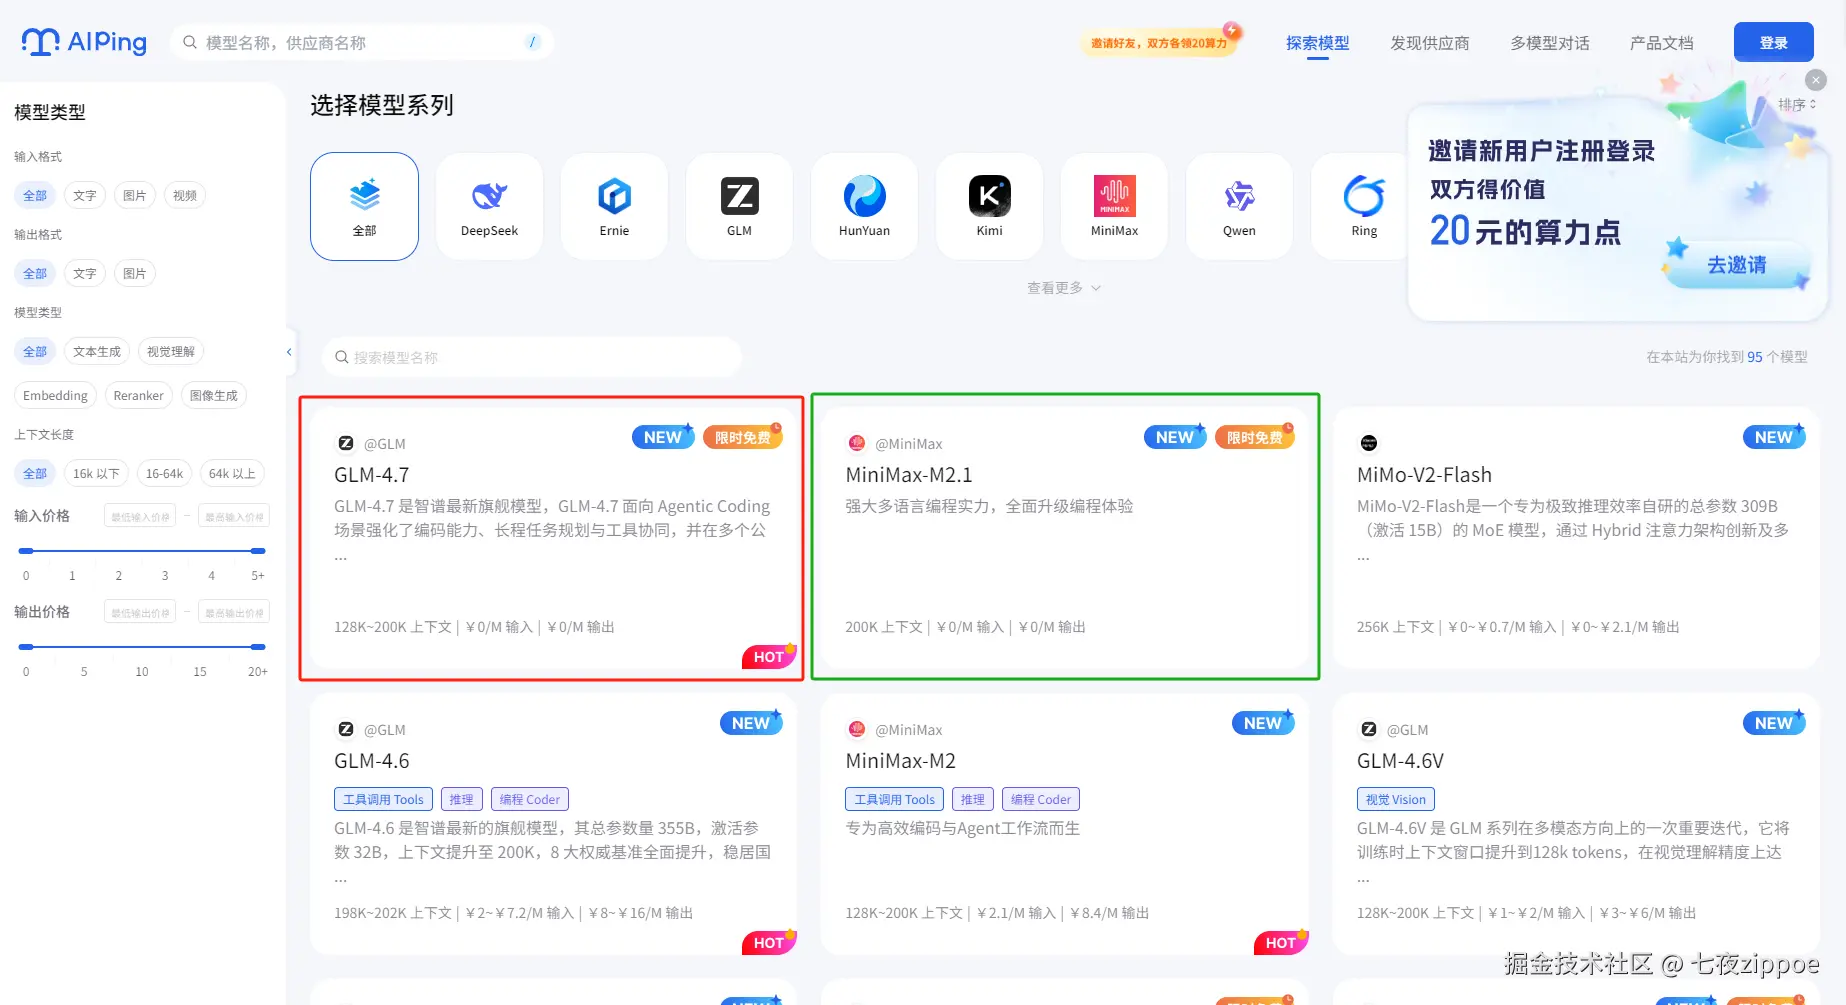Image resolution: width=1846 pixels, height=1005 pixels.
Task: Click the GLM logo on GLM-4.6 card
Action: coord(346,729)
